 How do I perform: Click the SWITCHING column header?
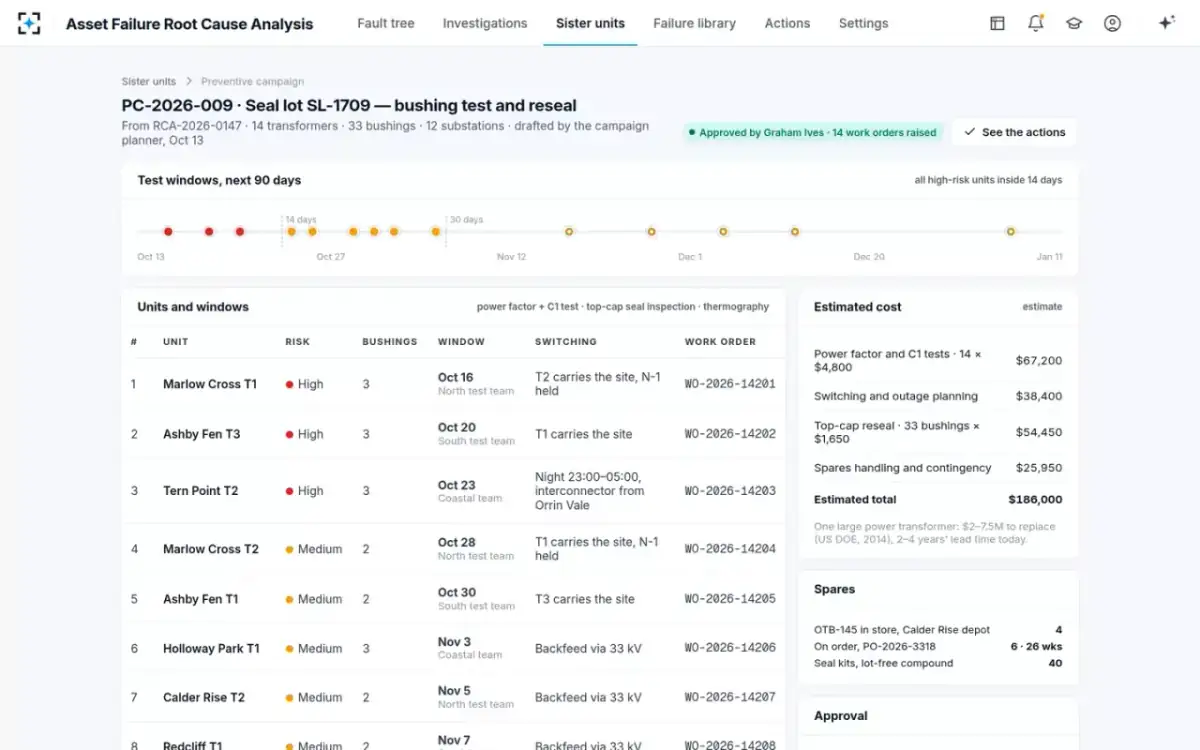pos(566,342)
